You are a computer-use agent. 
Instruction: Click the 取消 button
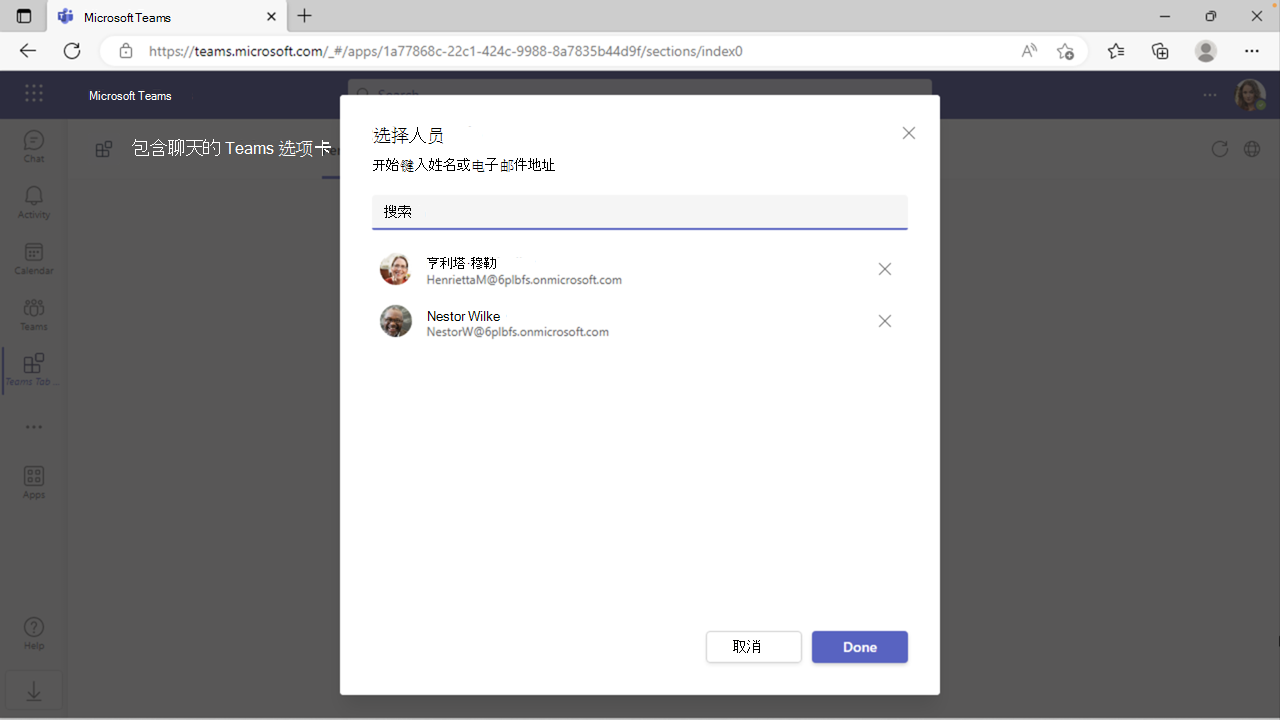pos(754,647)
